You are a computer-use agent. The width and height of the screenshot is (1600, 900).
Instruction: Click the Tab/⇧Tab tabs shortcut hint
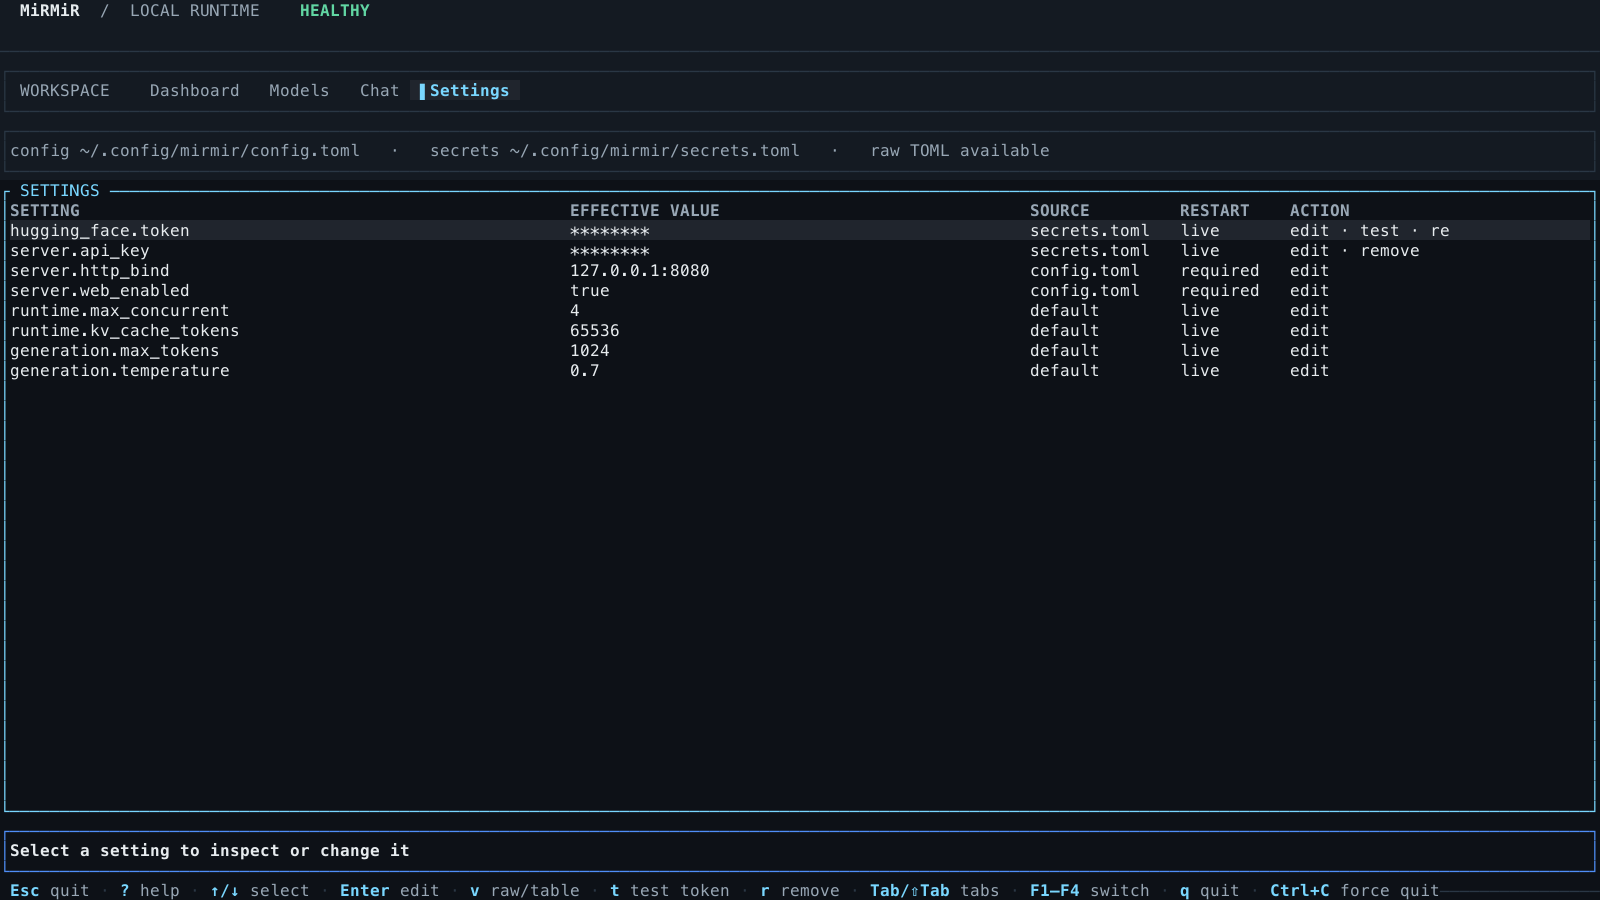[935, 891]
